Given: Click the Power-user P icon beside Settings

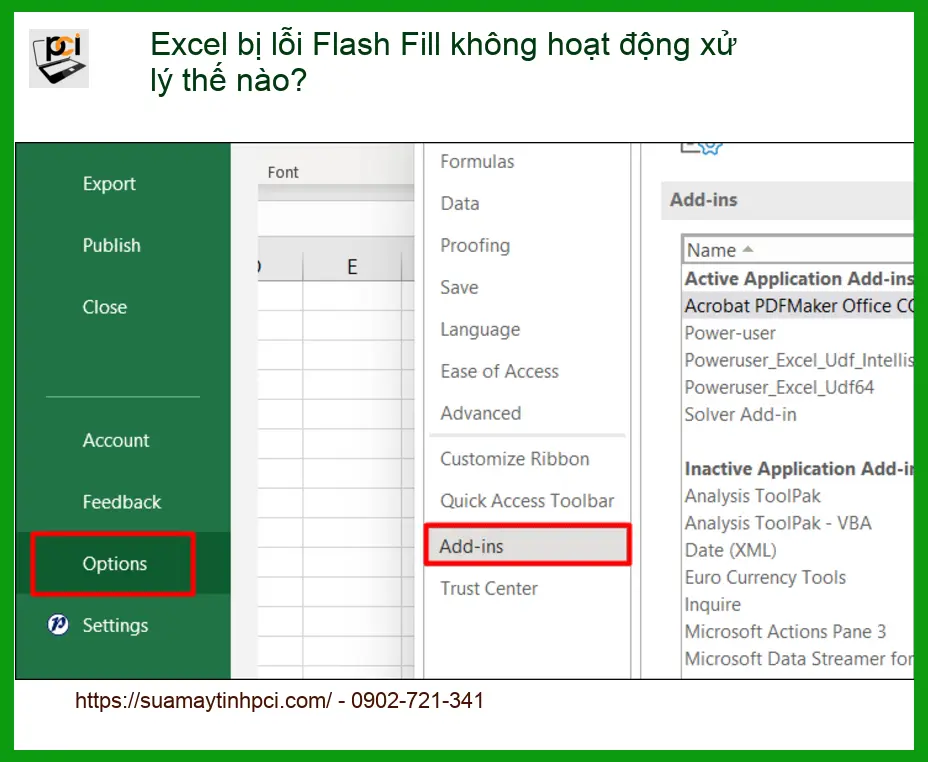Looking at the screenshot, I should (x=58, y=624).
